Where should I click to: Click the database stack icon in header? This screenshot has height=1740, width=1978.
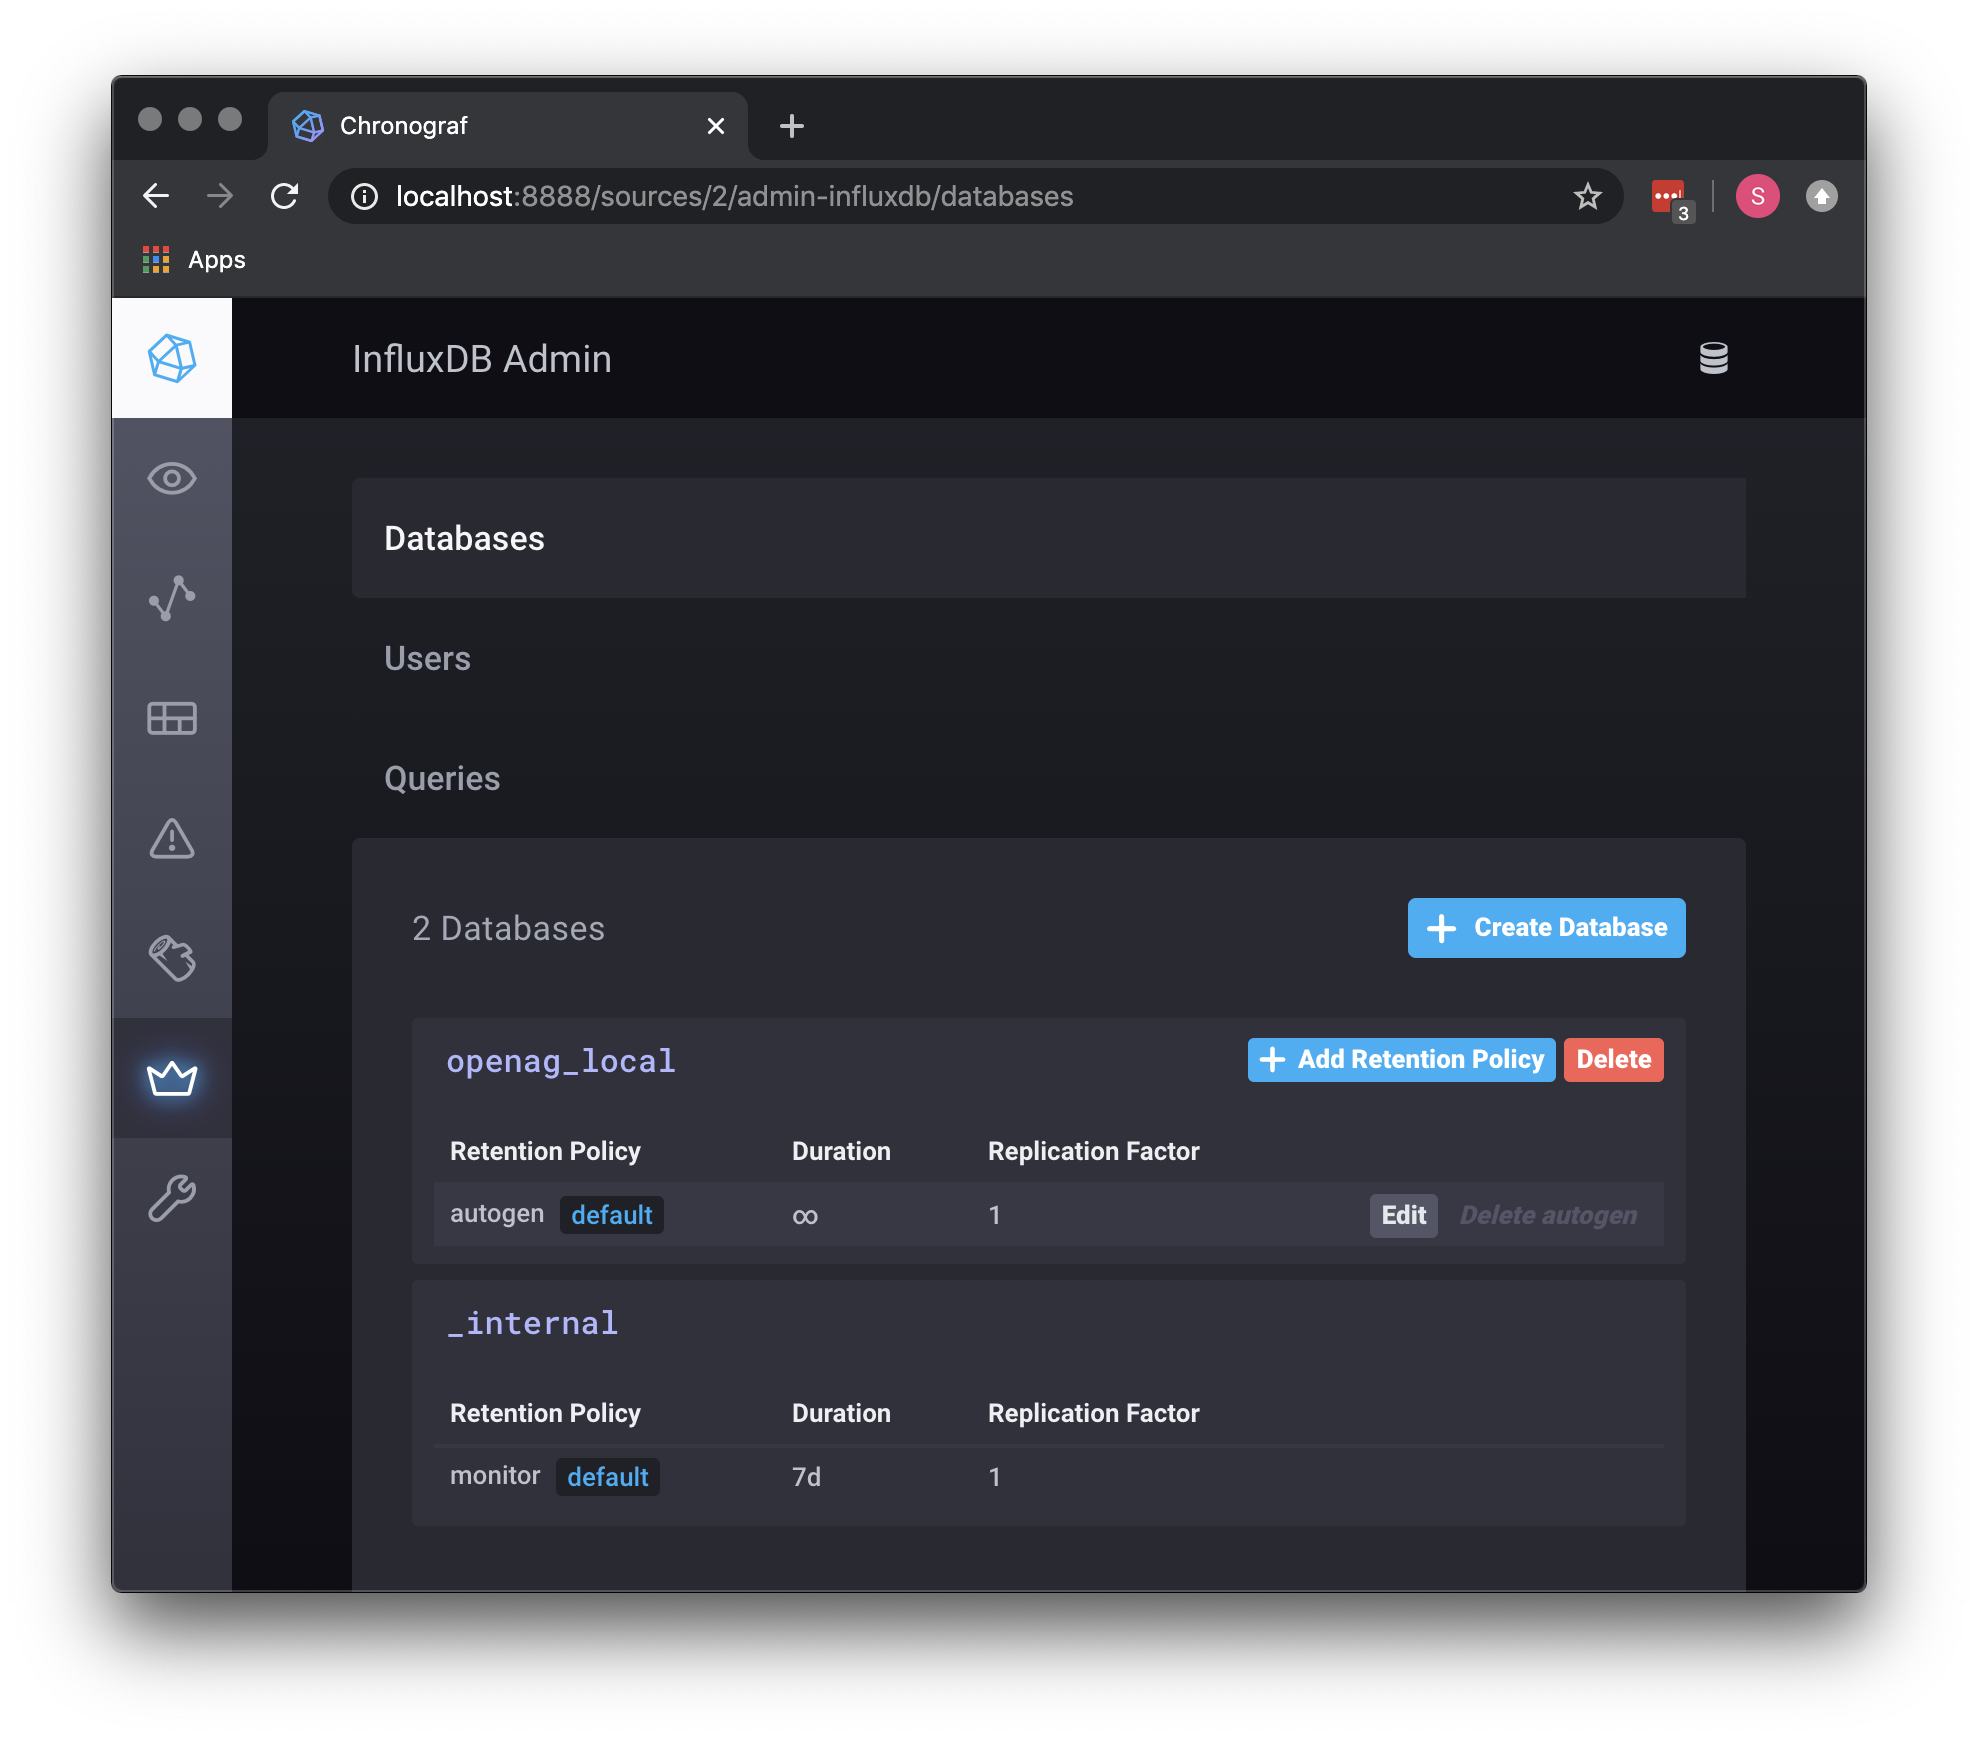pos(1714,358)
